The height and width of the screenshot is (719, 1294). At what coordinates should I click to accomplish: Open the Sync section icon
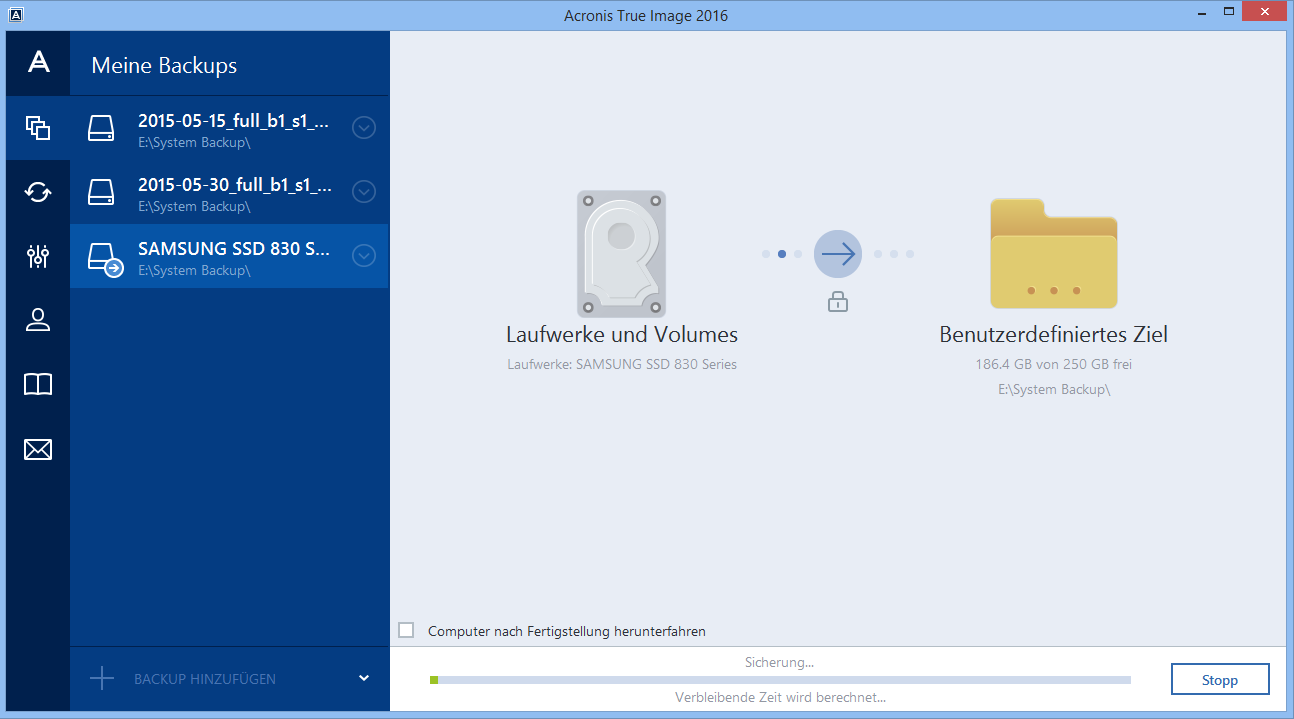[x=38, y=192]
